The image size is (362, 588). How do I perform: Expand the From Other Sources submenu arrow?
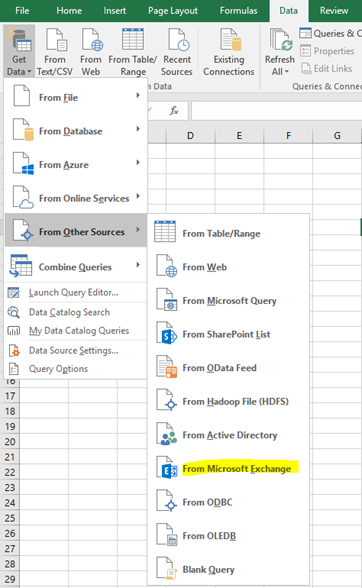click(138, 230)
